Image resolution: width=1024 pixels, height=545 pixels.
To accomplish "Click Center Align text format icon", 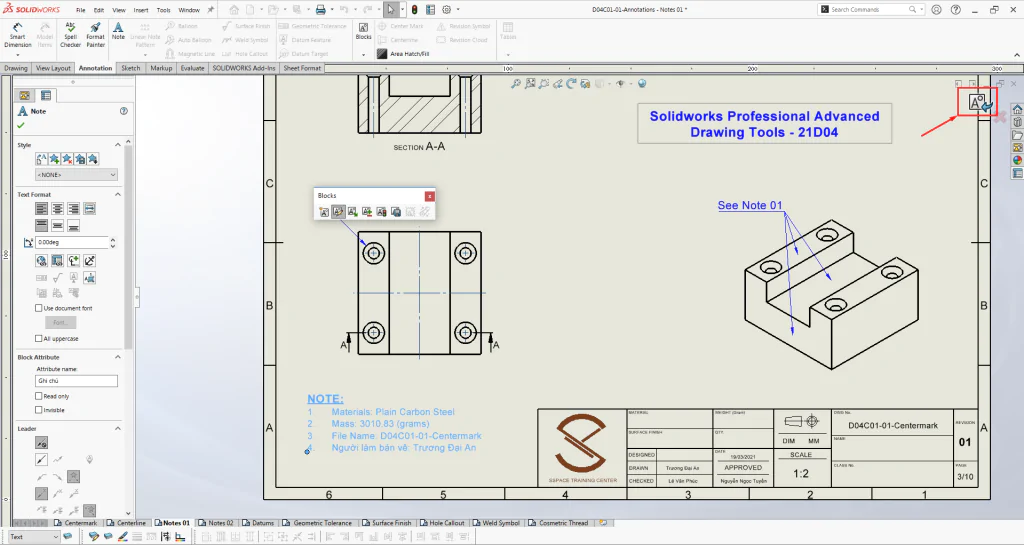I will [x=57, y=209].
